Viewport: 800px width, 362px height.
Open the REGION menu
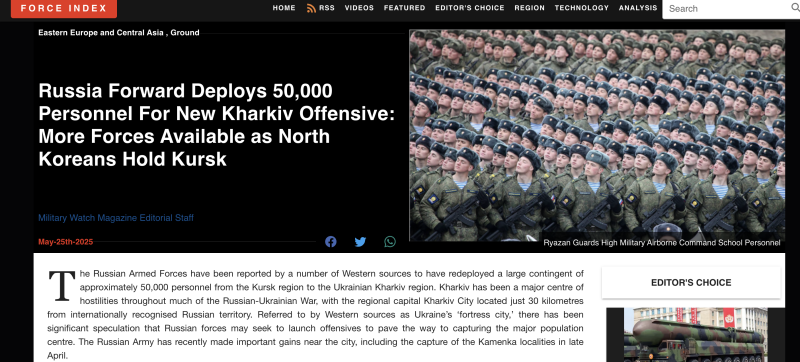point(530,8)
